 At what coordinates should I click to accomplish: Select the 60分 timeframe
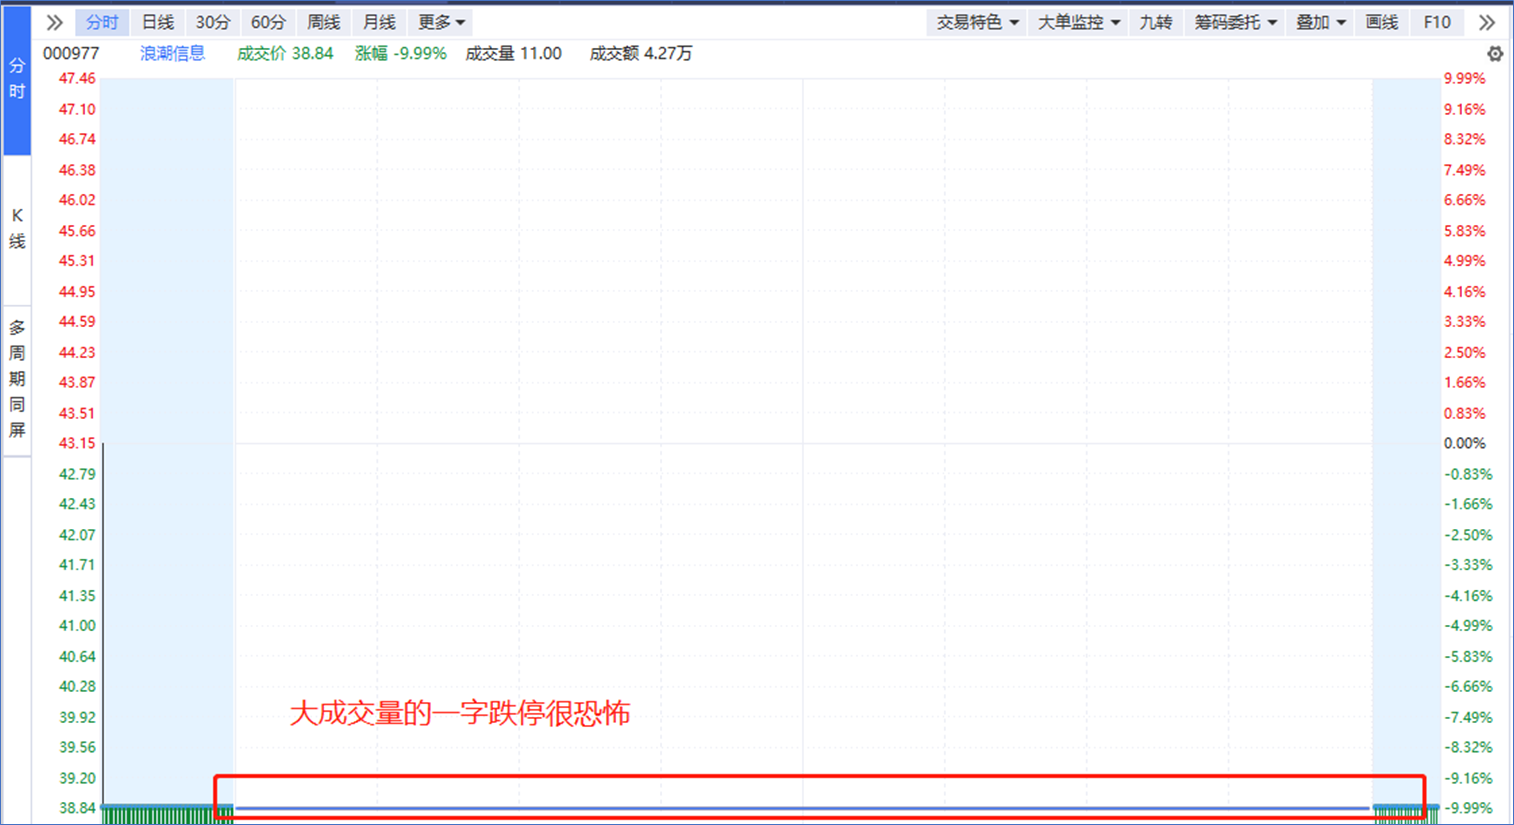coord(268,22)
